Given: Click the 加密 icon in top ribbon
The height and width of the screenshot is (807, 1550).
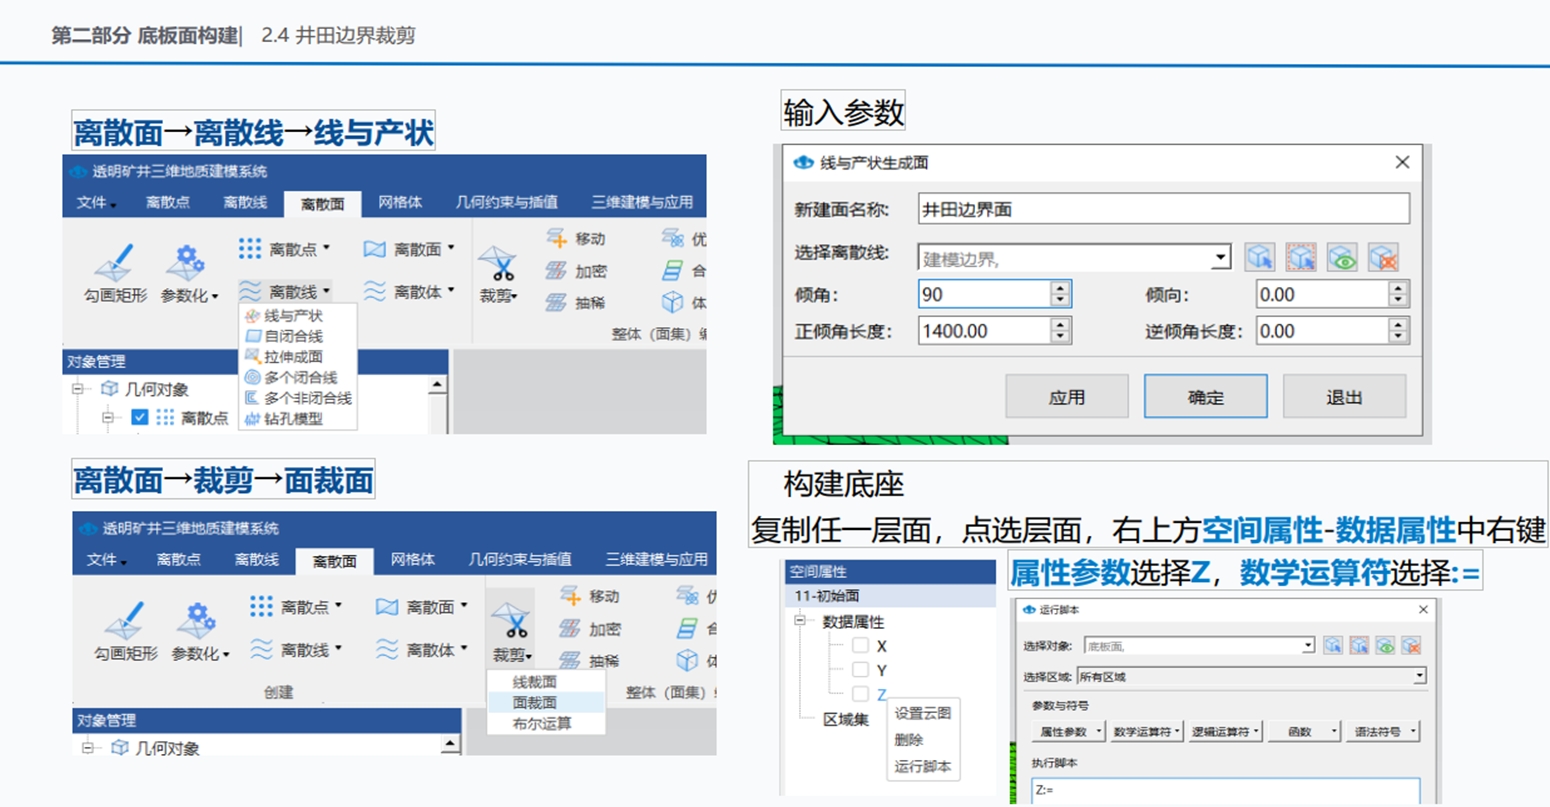Looking at the screenshot, I should point(557,271).
